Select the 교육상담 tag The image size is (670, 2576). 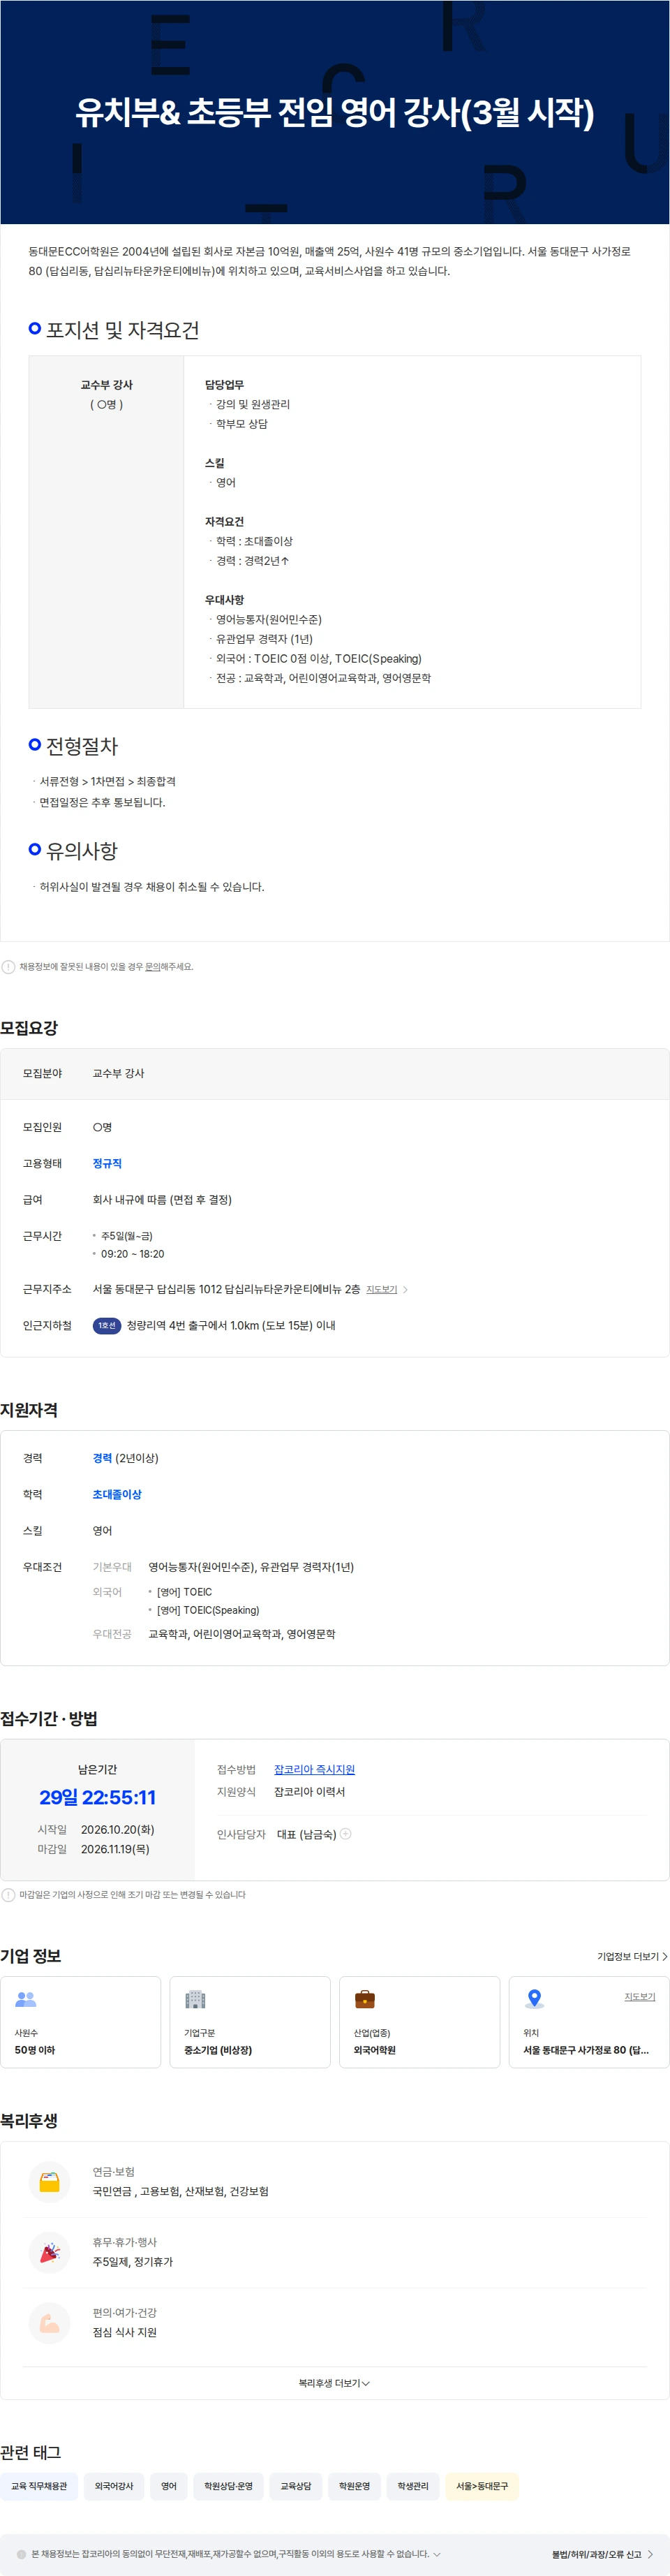[x=296, y=2487]
